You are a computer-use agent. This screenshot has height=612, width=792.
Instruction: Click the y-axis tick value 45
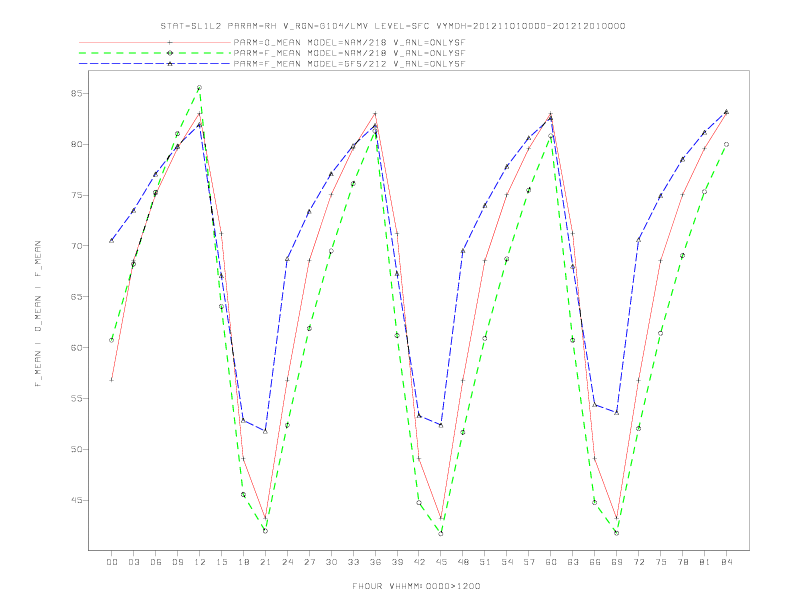[77, 500]
